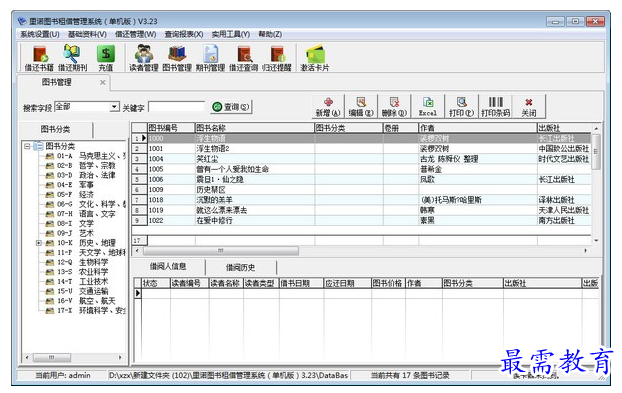Select the book row 浮生物语2
The width and height of the screenshot is (622, 393).
click(x=362, y=148)
